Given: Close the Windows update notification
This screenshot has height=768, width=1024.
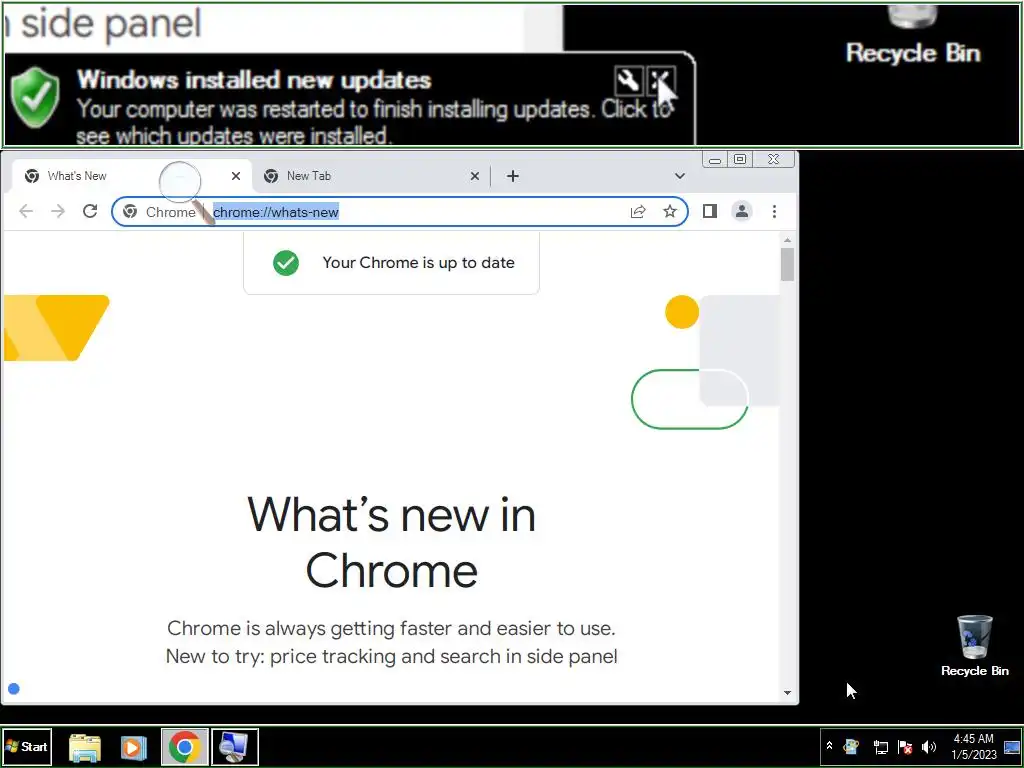Looking at the screenshot, I should (660, 81).
